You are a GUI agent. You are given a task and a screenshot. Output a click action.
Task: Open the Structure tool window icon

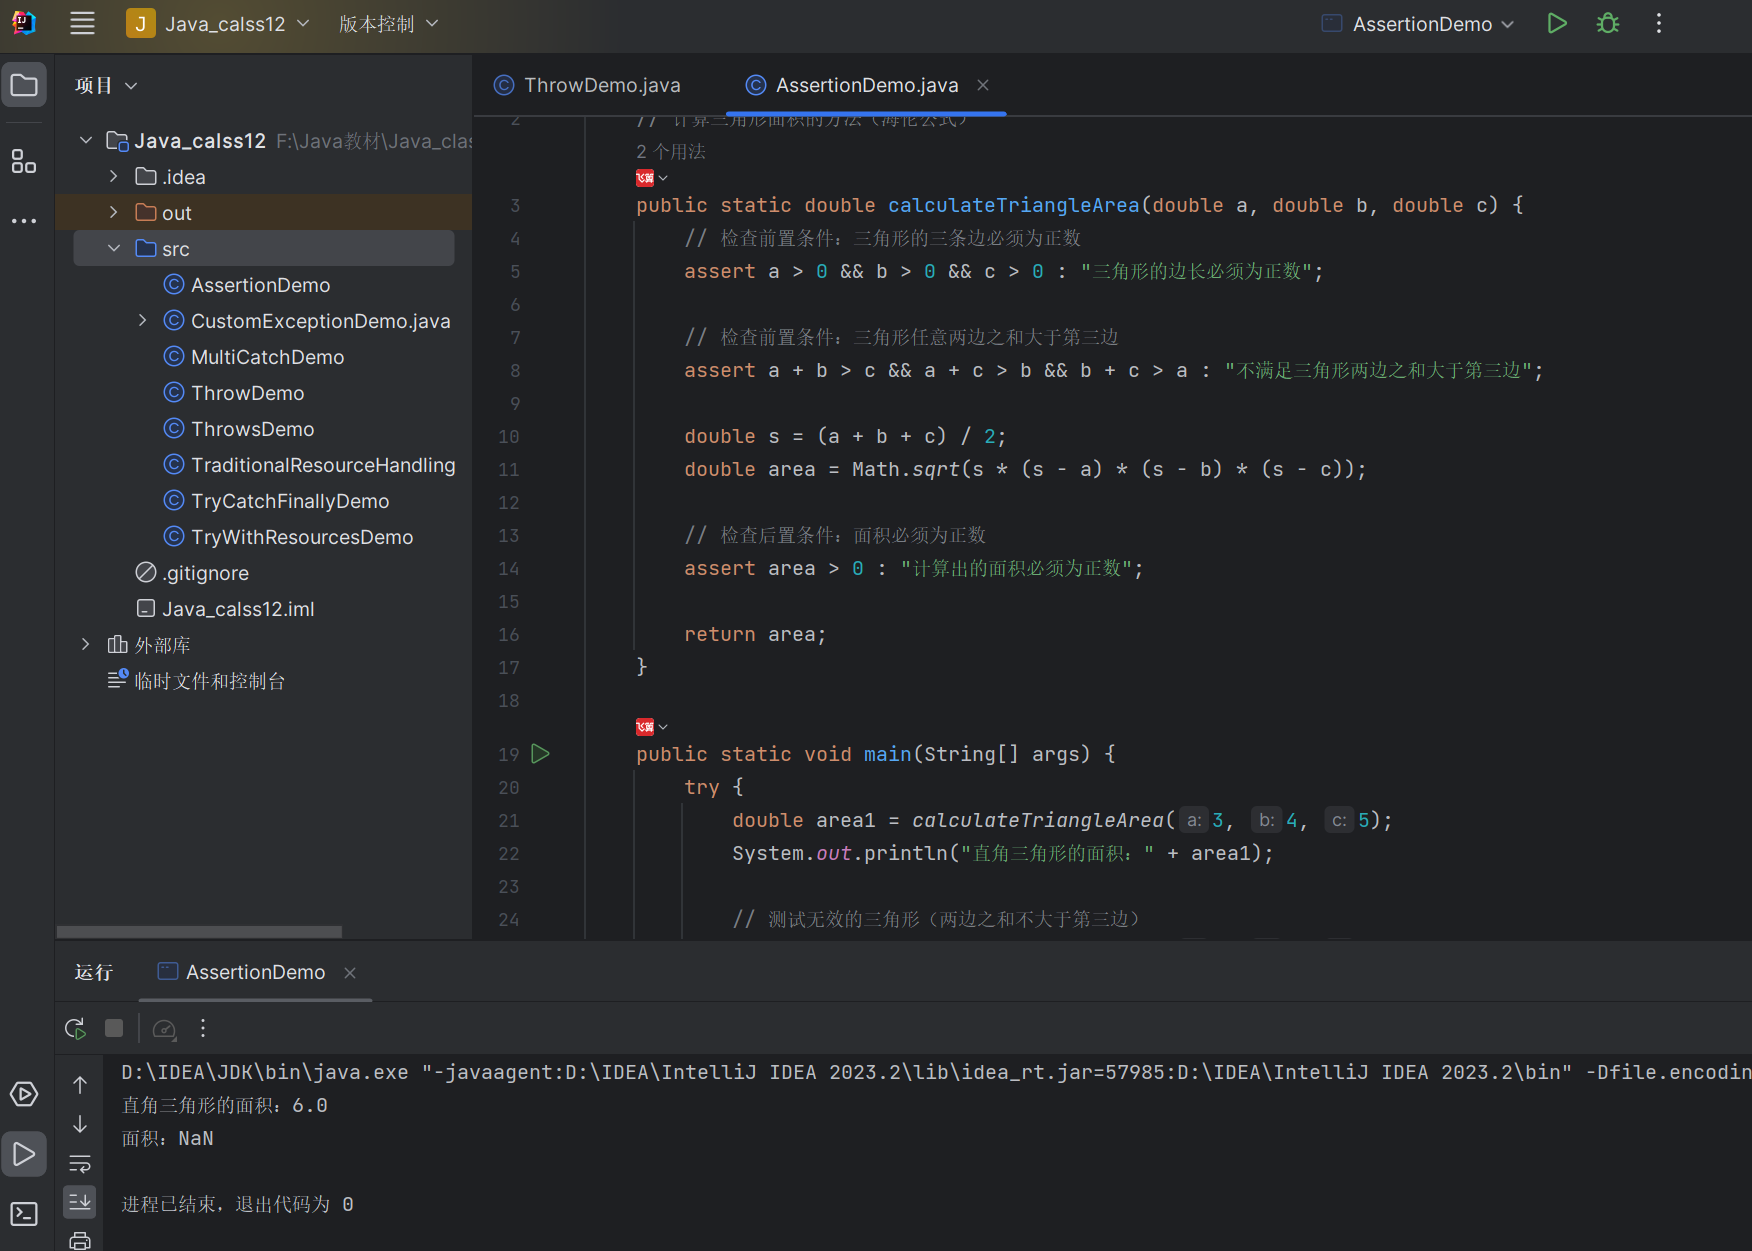point(24,161)
